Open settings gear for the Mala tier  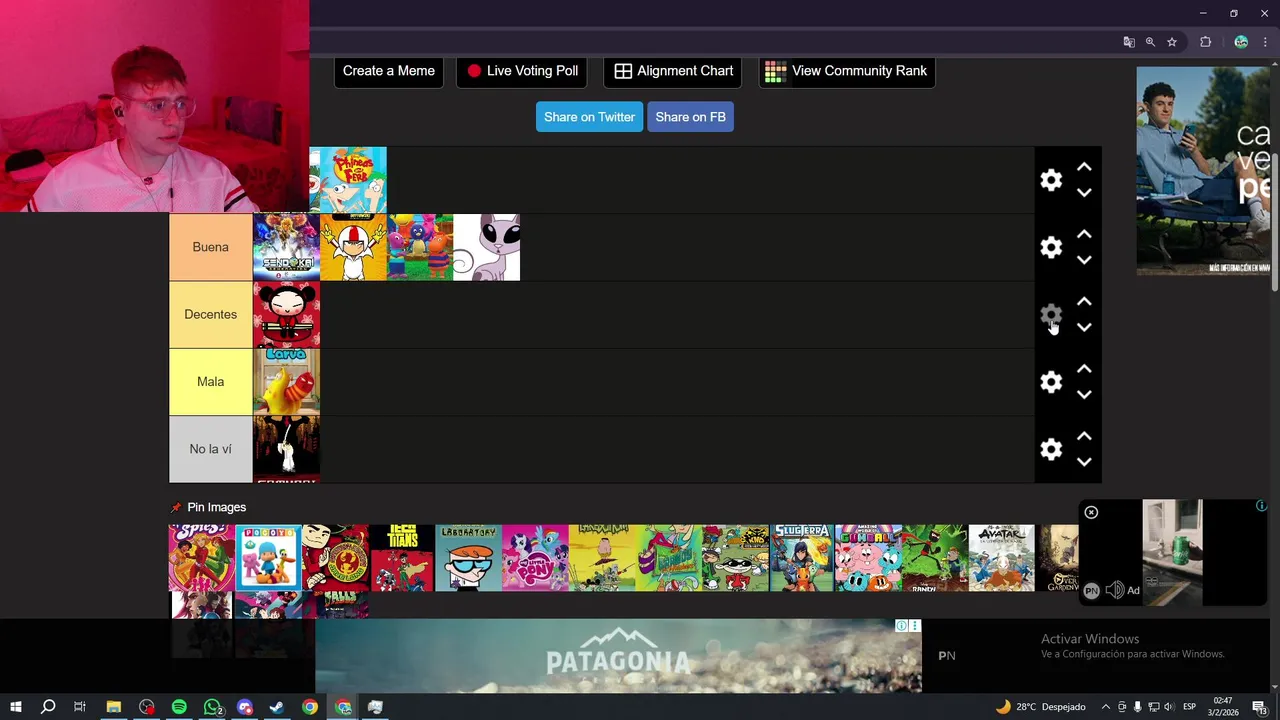(x=1050, y=381)
